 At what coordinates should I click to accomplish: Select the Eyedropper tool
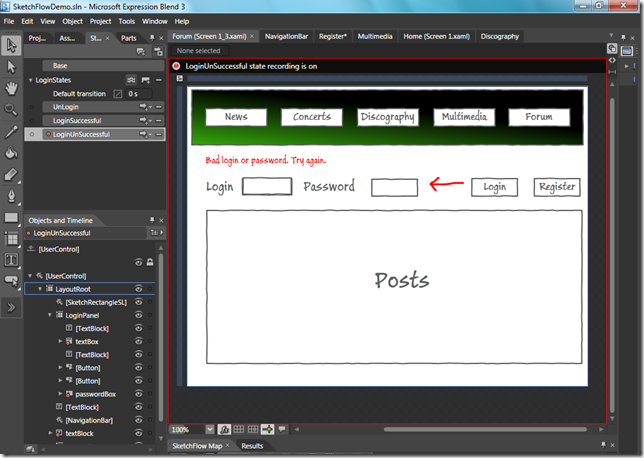point(11,131)
